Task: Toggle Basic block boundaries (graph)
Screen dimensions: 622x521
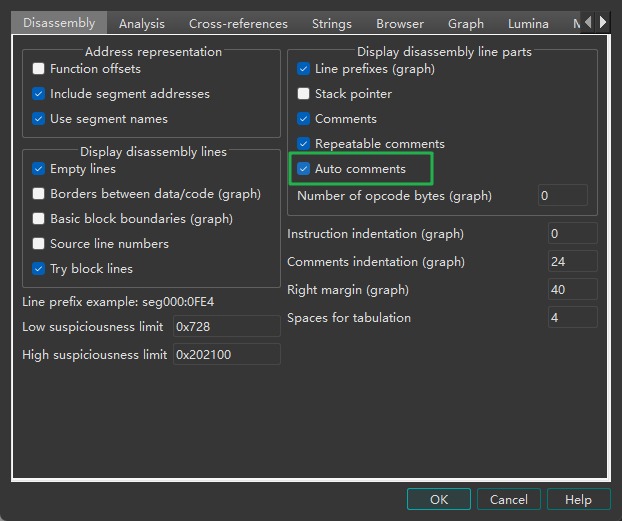Action: [39, 219]
